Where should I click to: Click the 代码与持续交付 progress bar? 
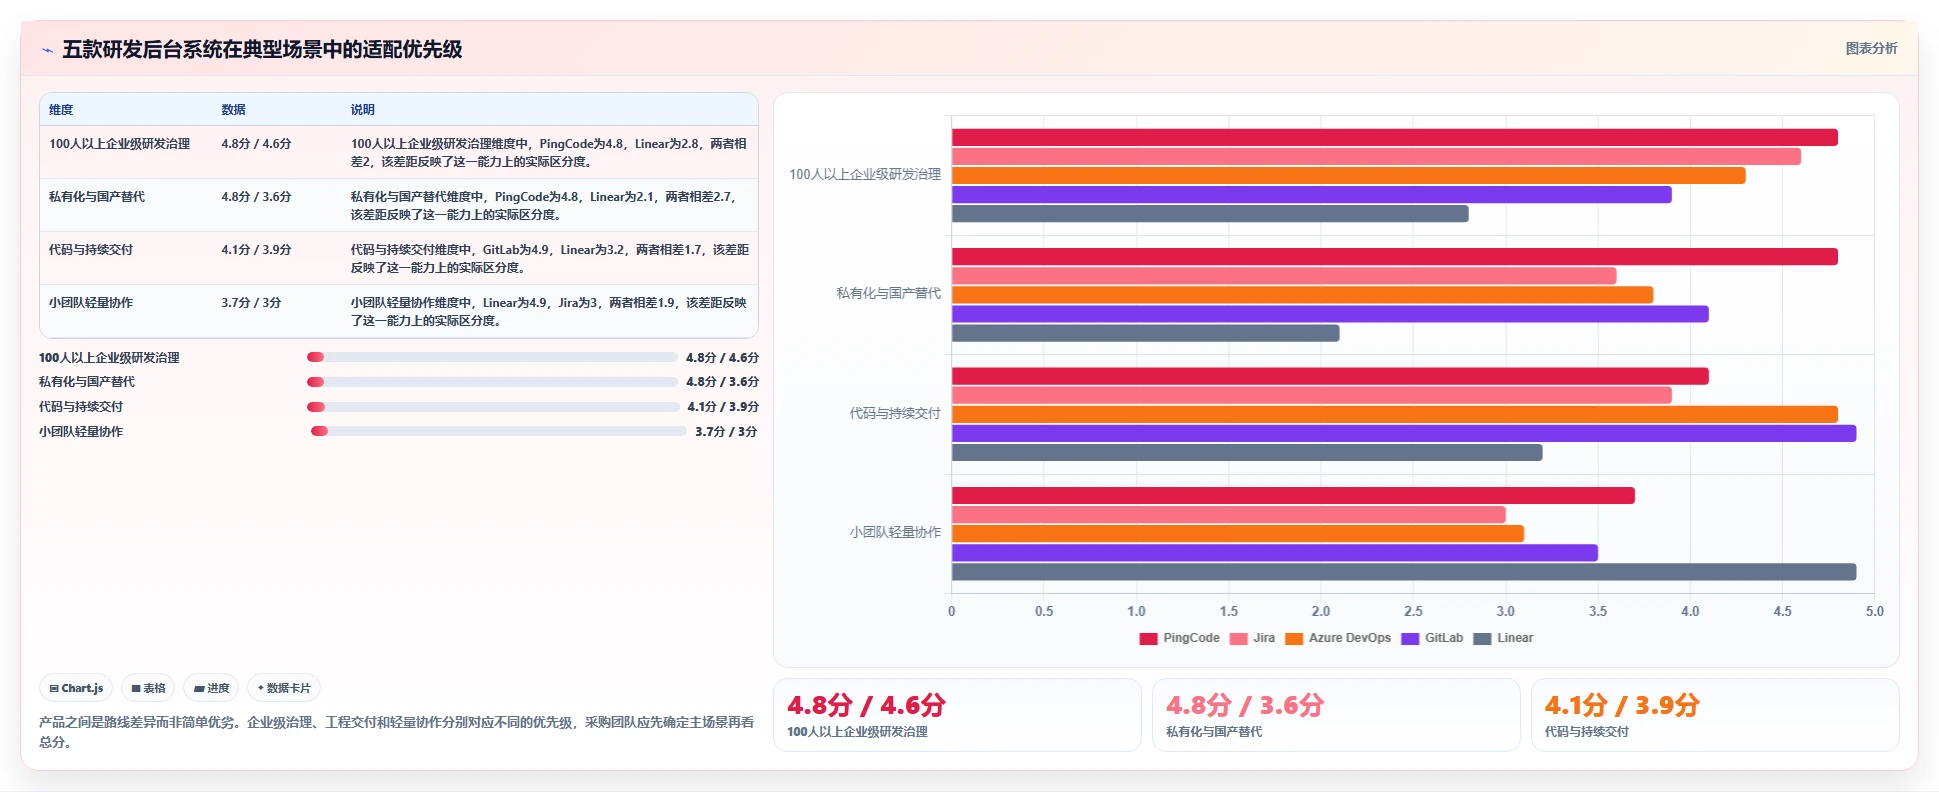point(493,407)
